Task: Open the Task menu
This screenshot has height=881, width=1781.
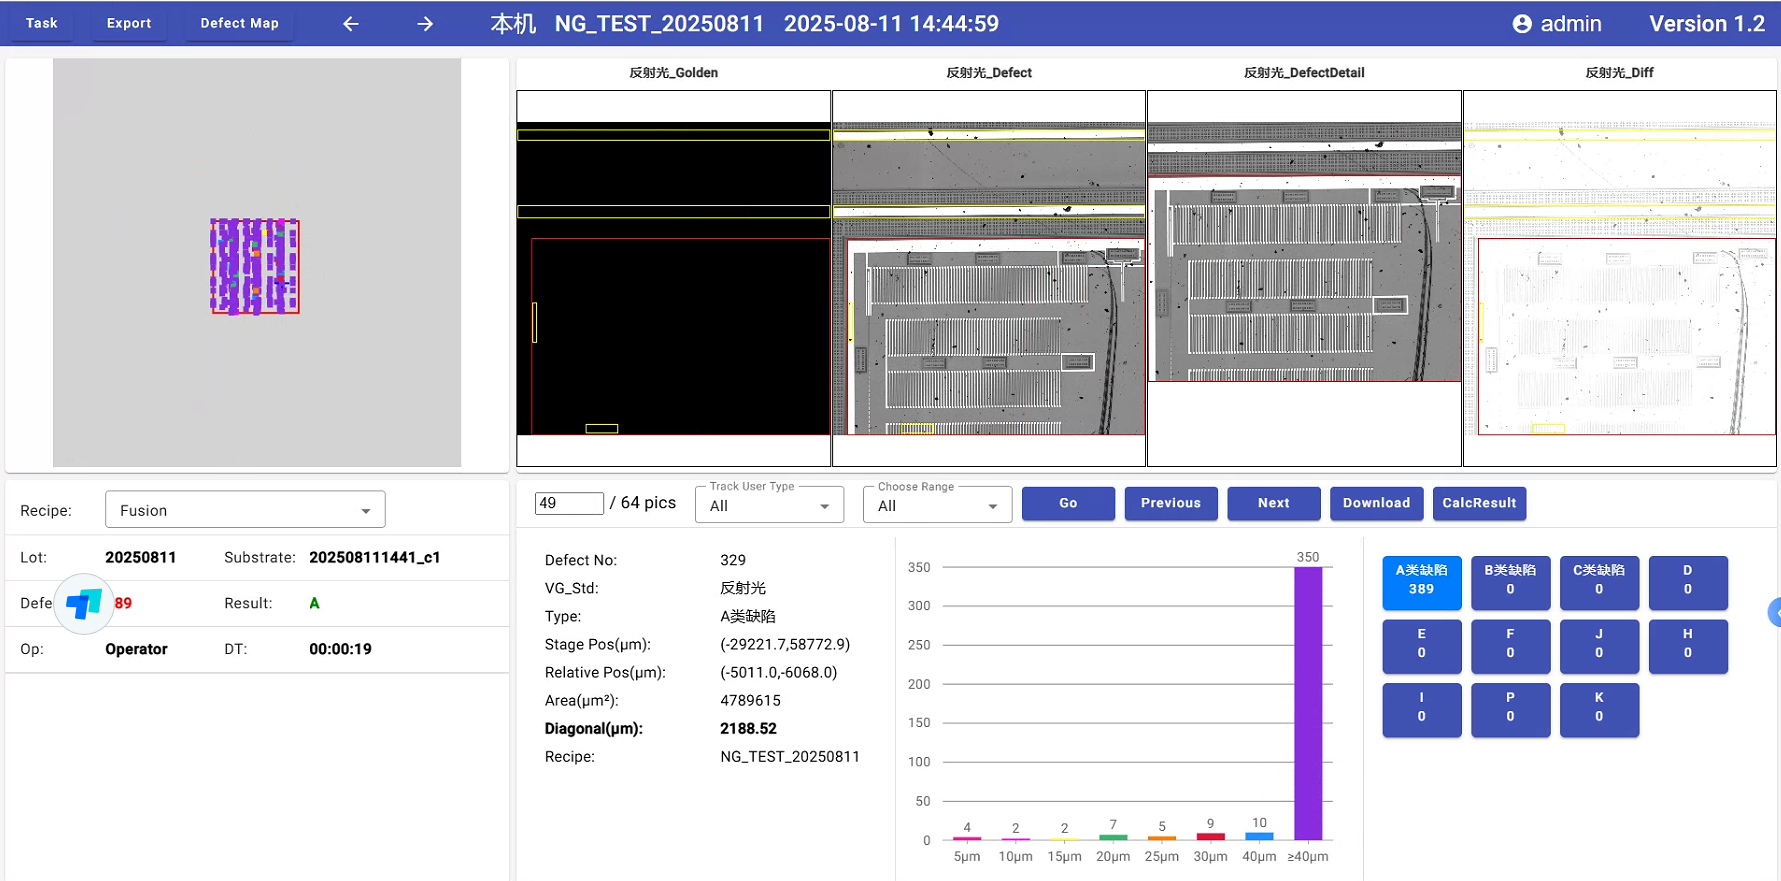Action: tap(42, 23)
